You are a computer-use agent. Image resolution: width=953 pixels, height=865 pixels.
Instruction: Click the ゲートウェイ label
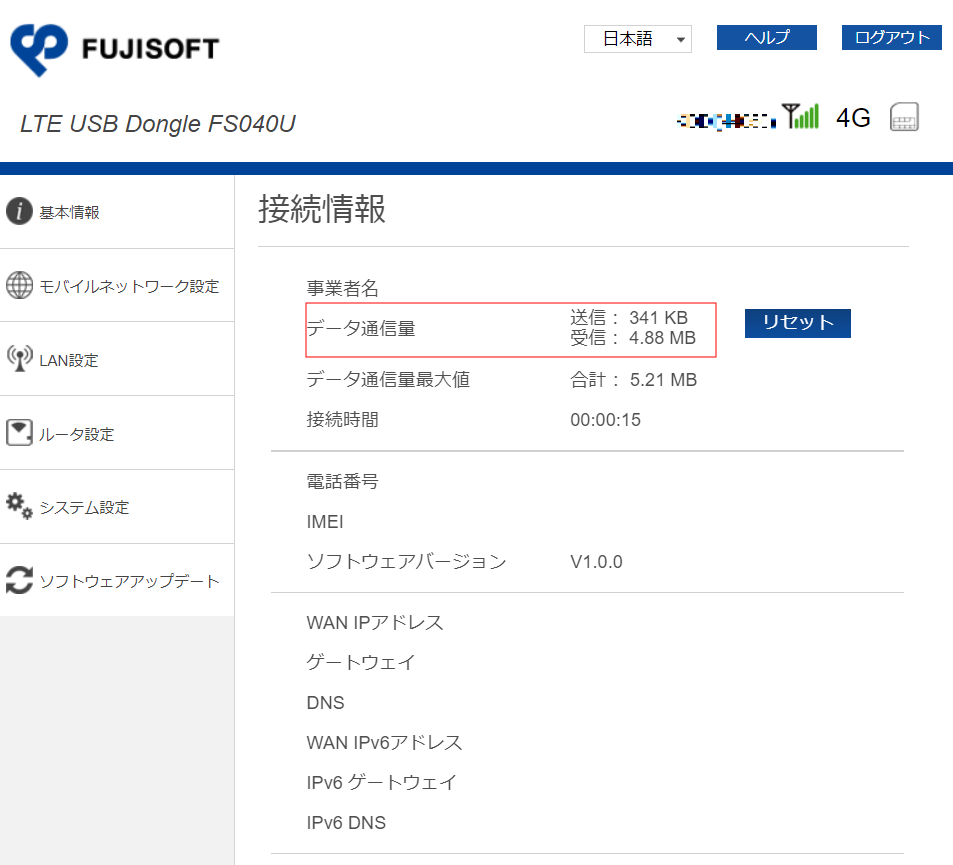[x=361, y=663]
